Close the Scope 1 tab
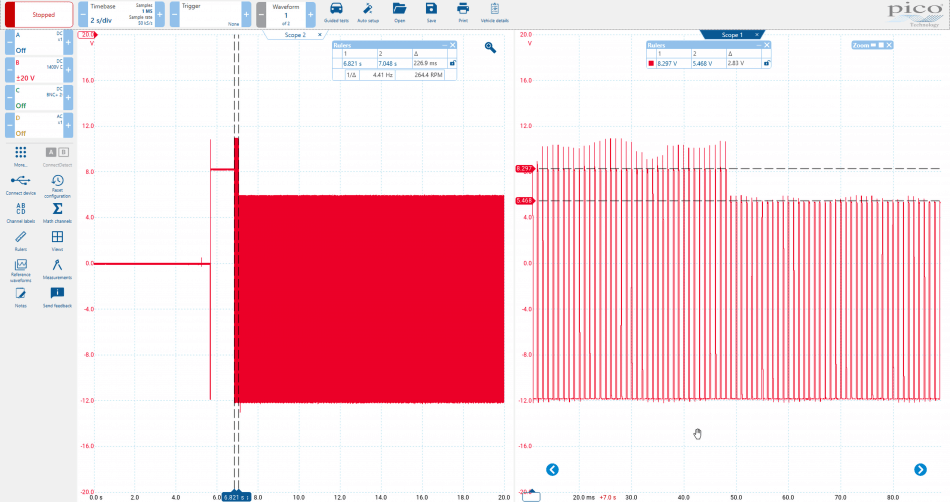950x502 pixels. [757, 35]
